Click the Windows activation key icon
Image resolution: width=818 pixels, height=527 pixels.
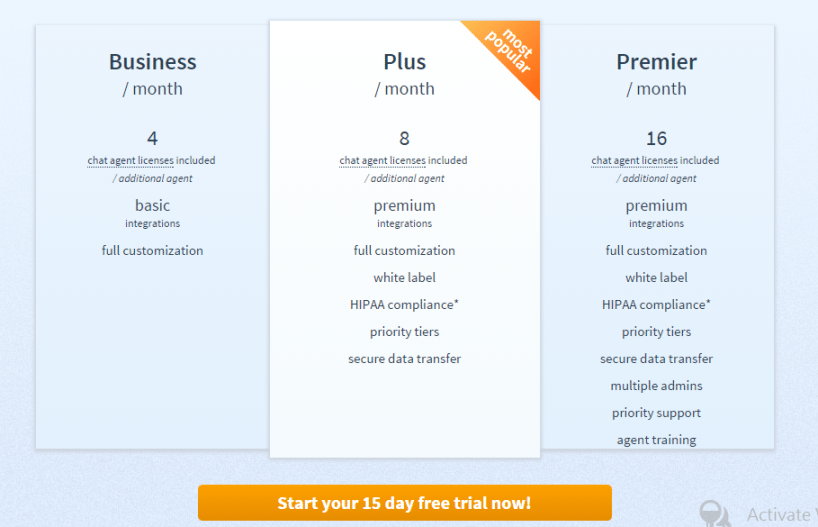point(714,514)
